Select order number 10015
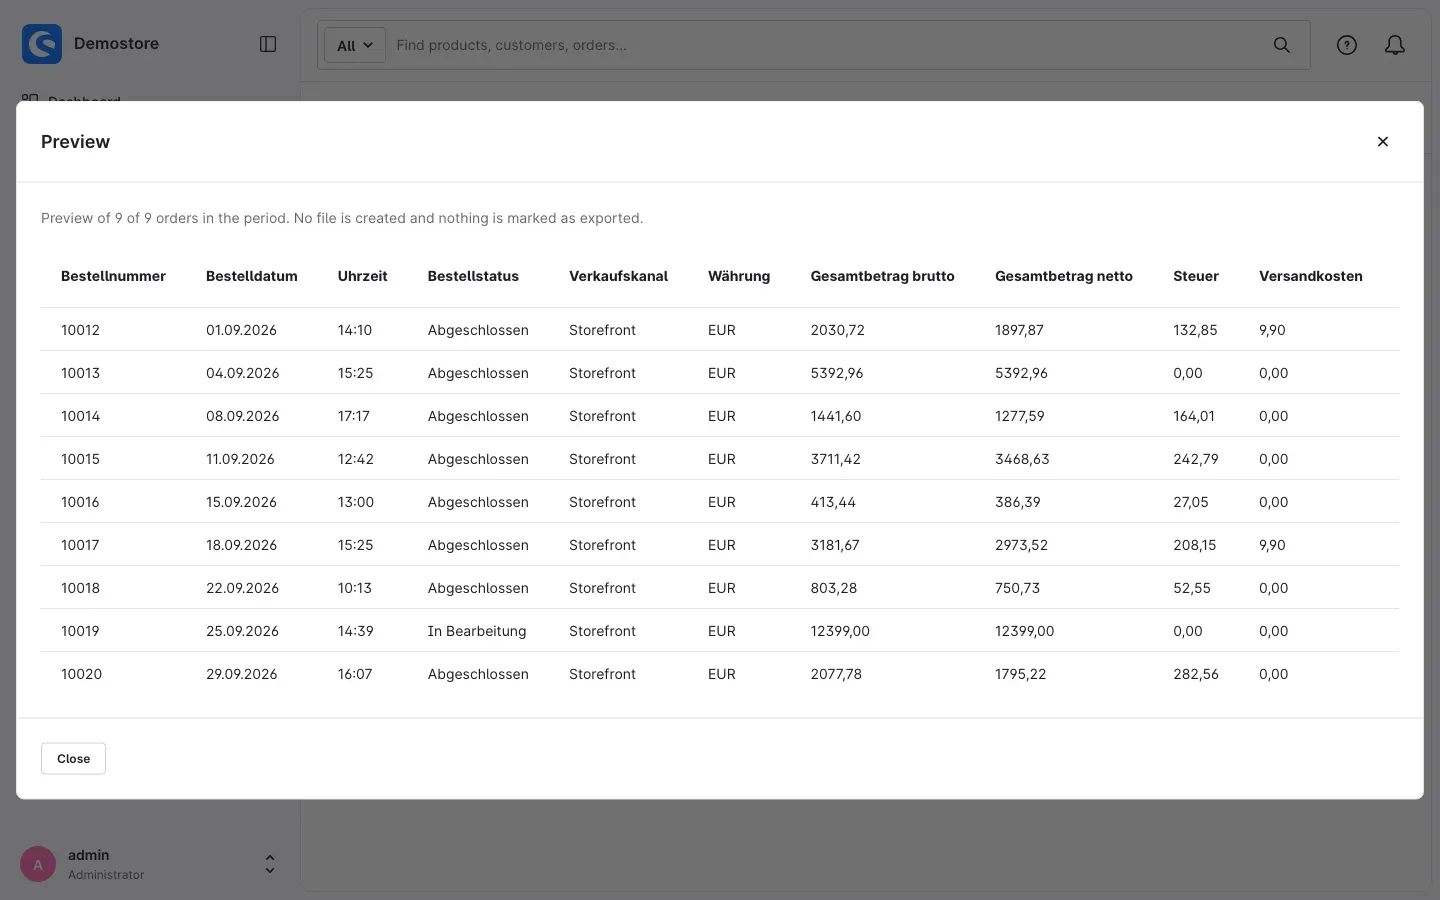 80,459
